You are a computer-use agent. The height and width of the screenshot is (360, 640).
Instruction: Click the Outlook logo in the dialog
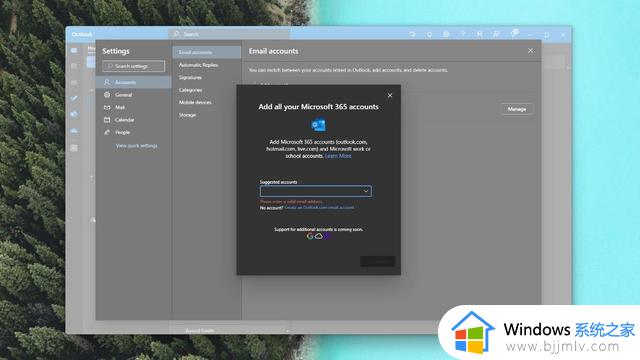coord(318,125)
